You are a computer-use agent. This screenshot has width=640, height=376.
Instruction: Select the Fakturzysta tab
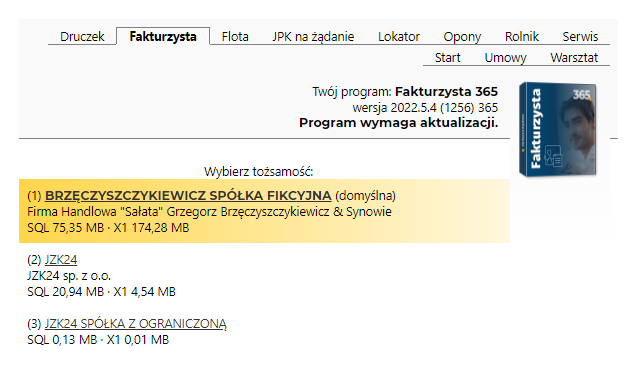pyautogui.click(x=163, y=36)
